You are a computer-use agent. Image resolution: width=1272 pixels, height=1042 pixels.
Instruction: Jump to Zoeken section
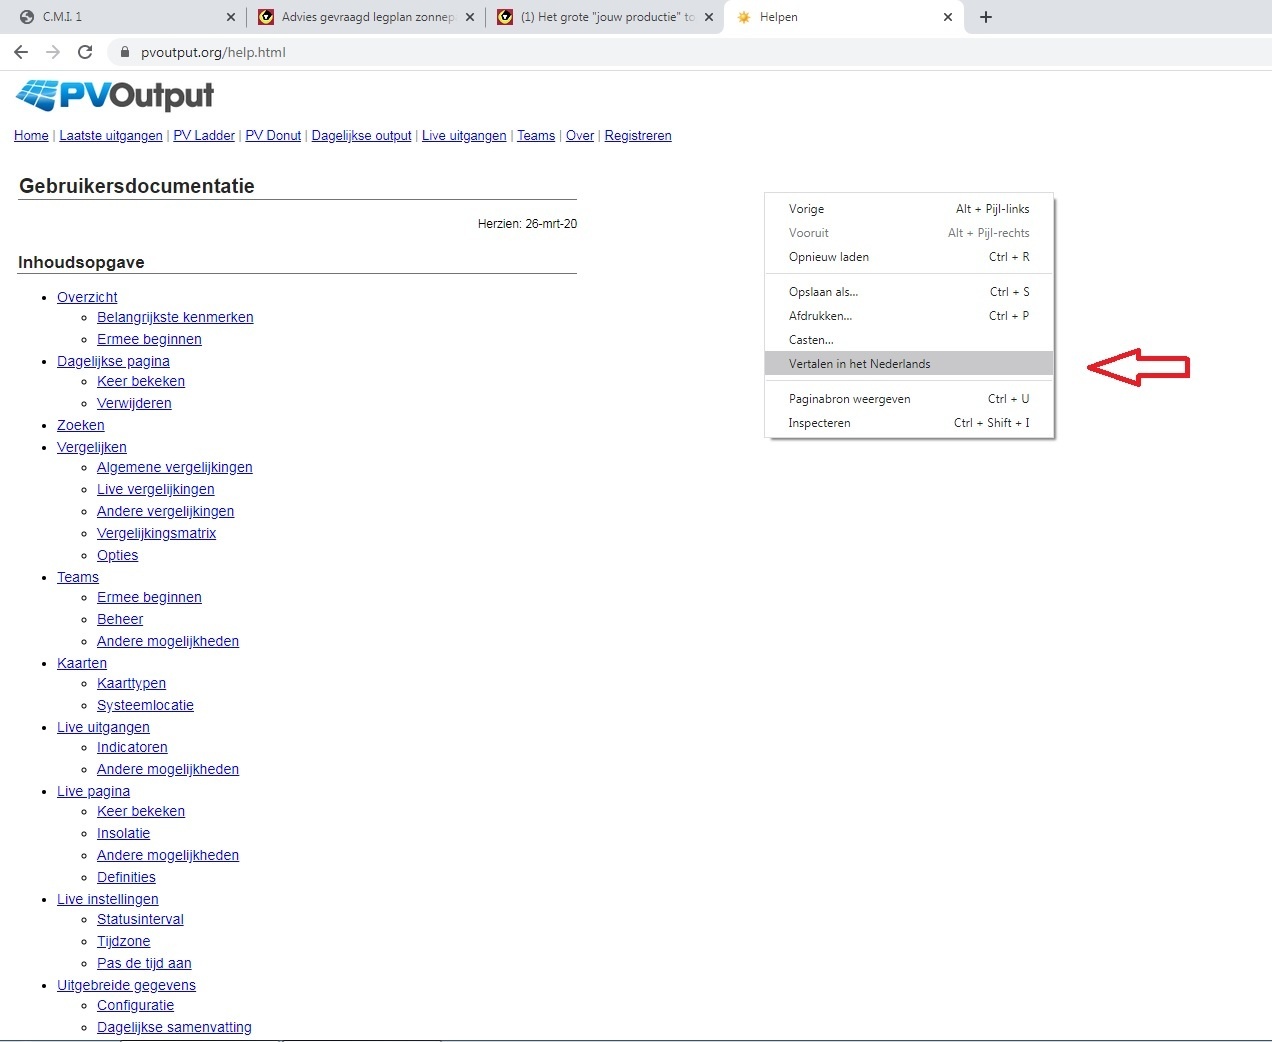80,425
